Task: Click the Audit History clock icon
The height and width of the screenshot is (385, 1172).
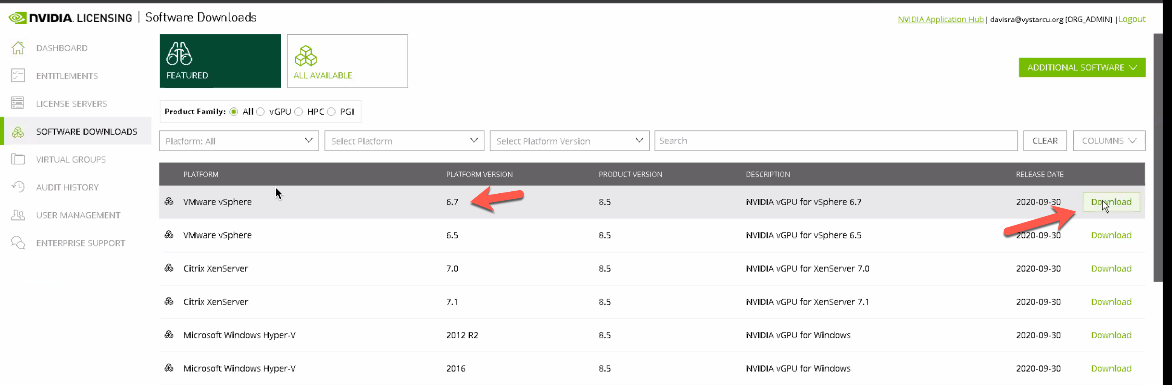Action: [x=19, y=187]
